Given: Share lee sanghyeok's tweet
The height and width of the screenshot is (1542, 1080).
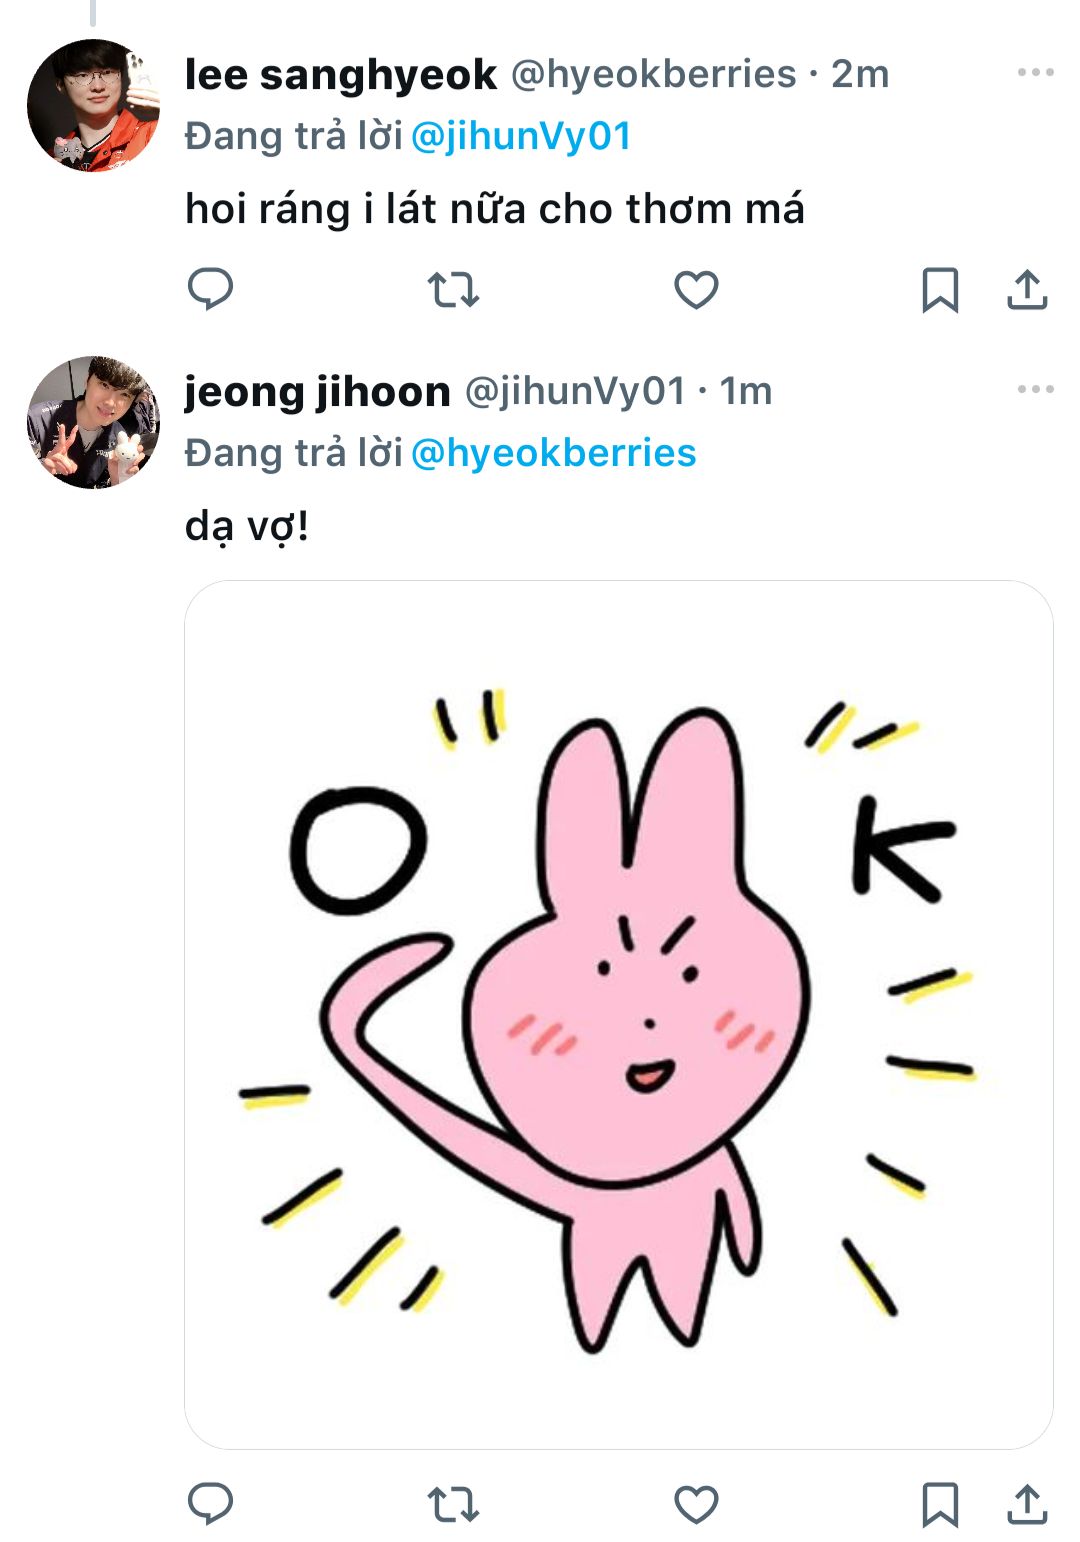Looking at the screenshot, I should pyautogui.click(x=1027, y=290).
